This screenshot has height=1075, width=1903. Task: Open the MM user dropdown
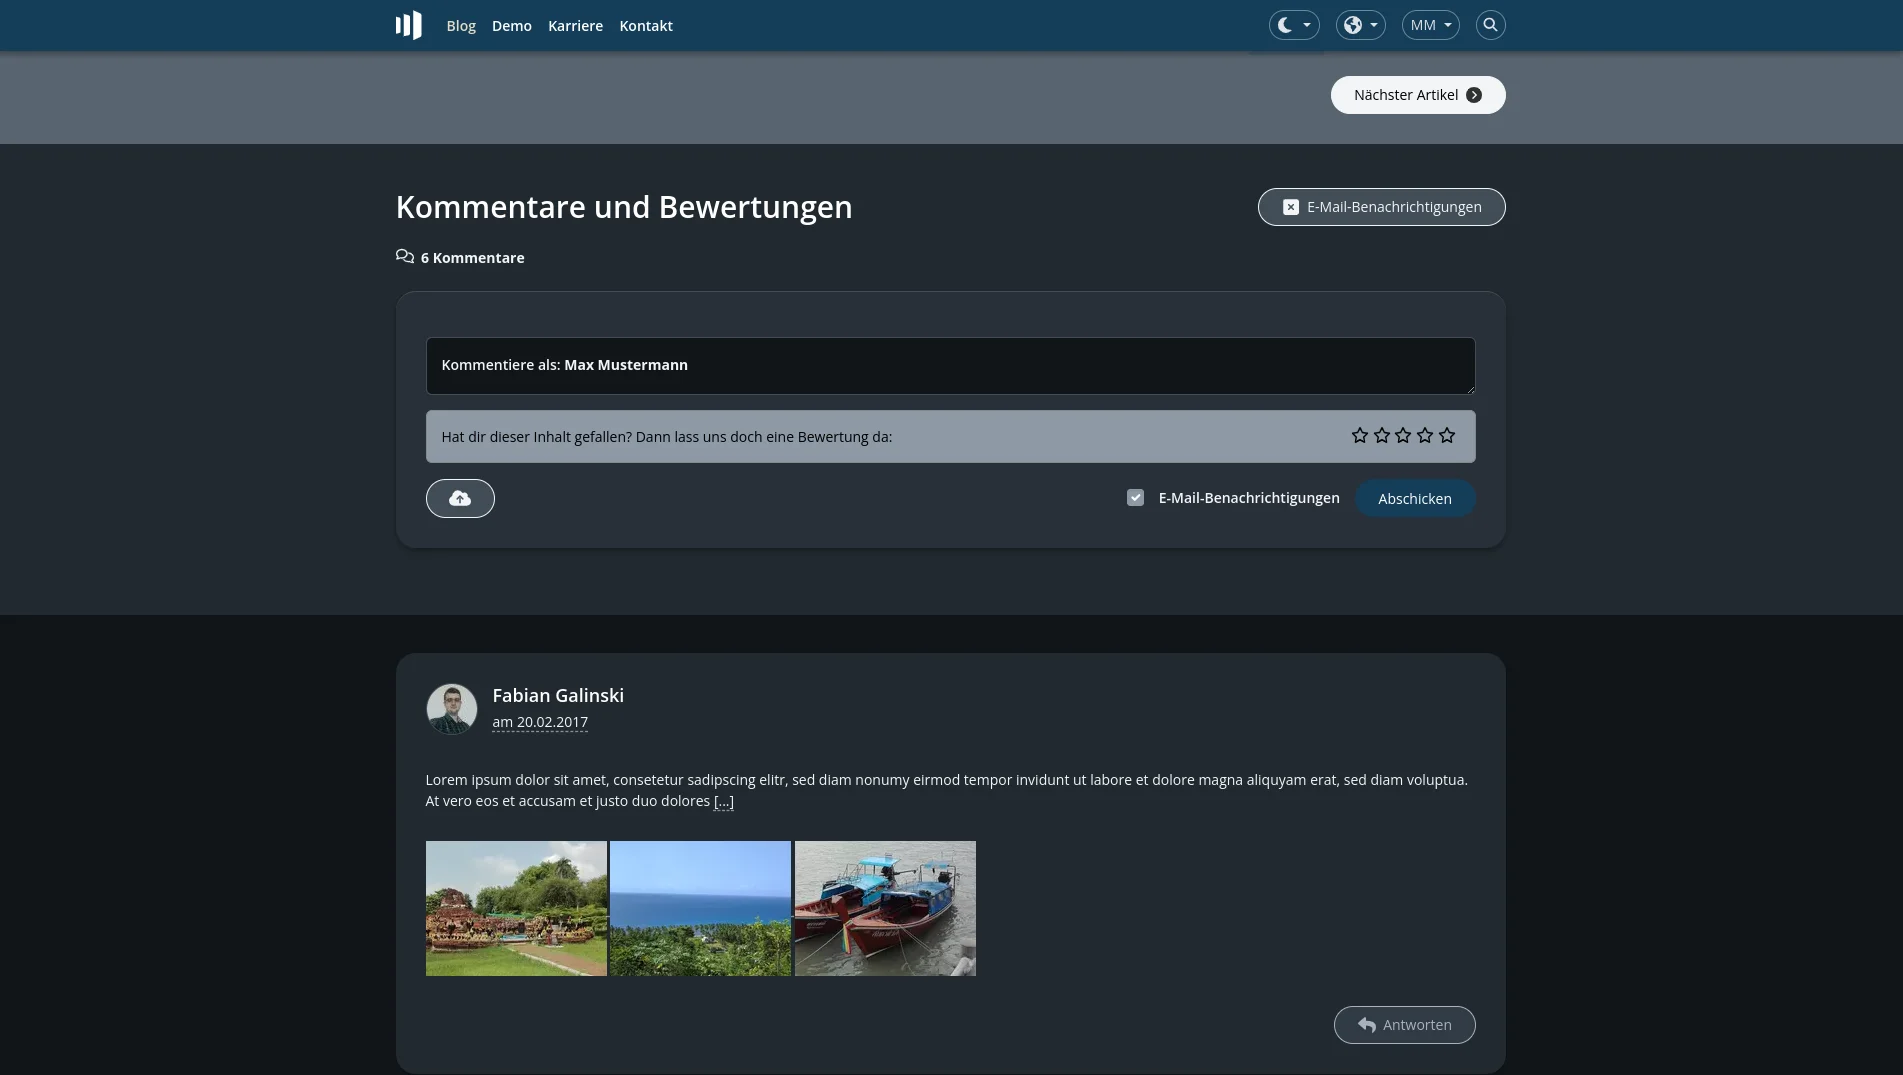[1430, 24]
